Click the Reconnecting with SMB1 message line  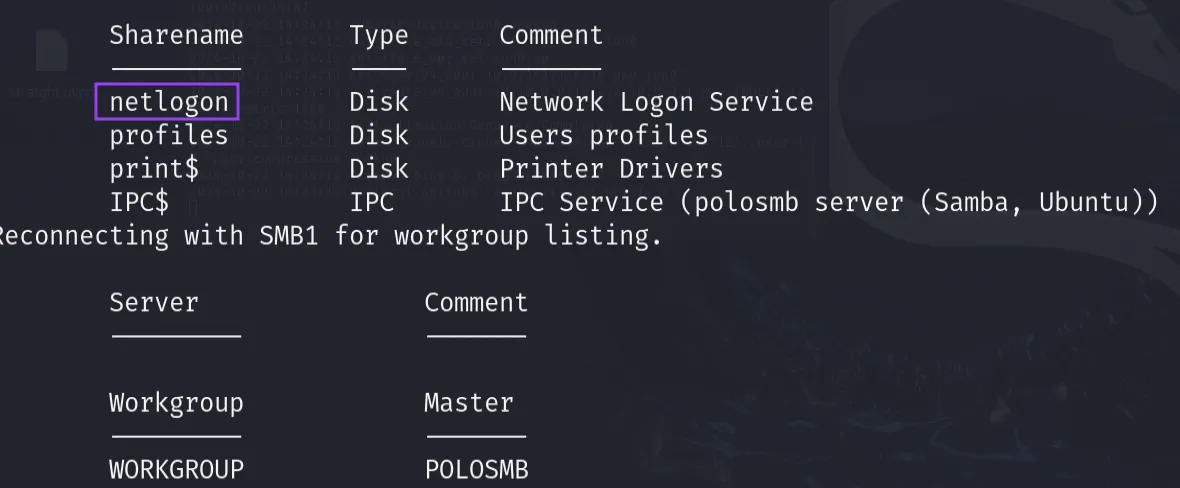pos(330,237)
